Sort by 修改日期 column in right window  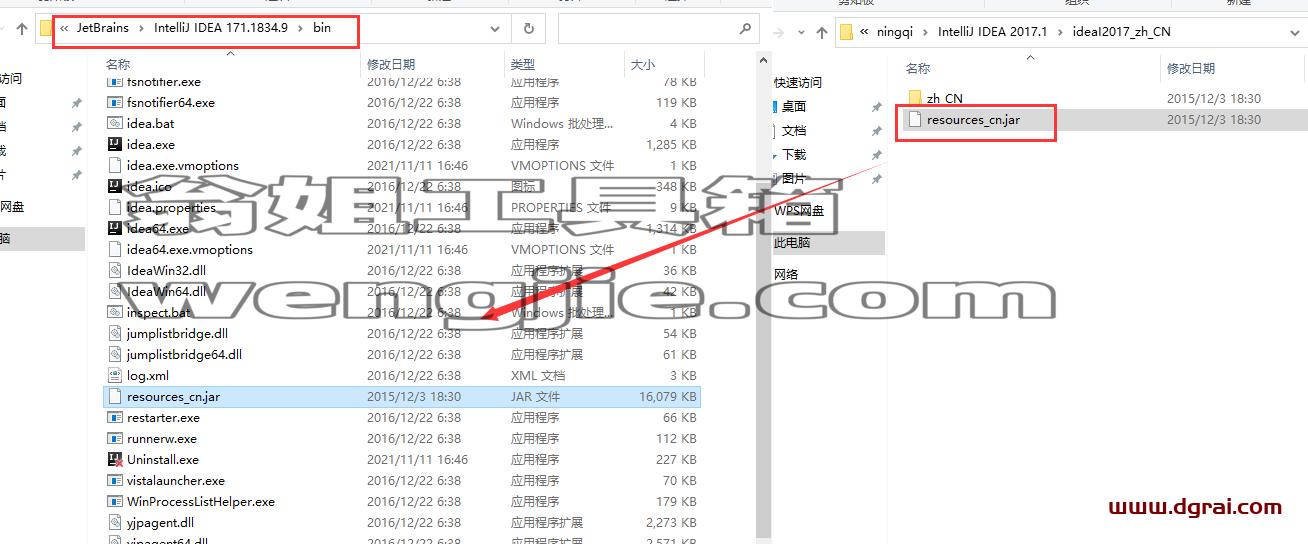point(1191,69)
